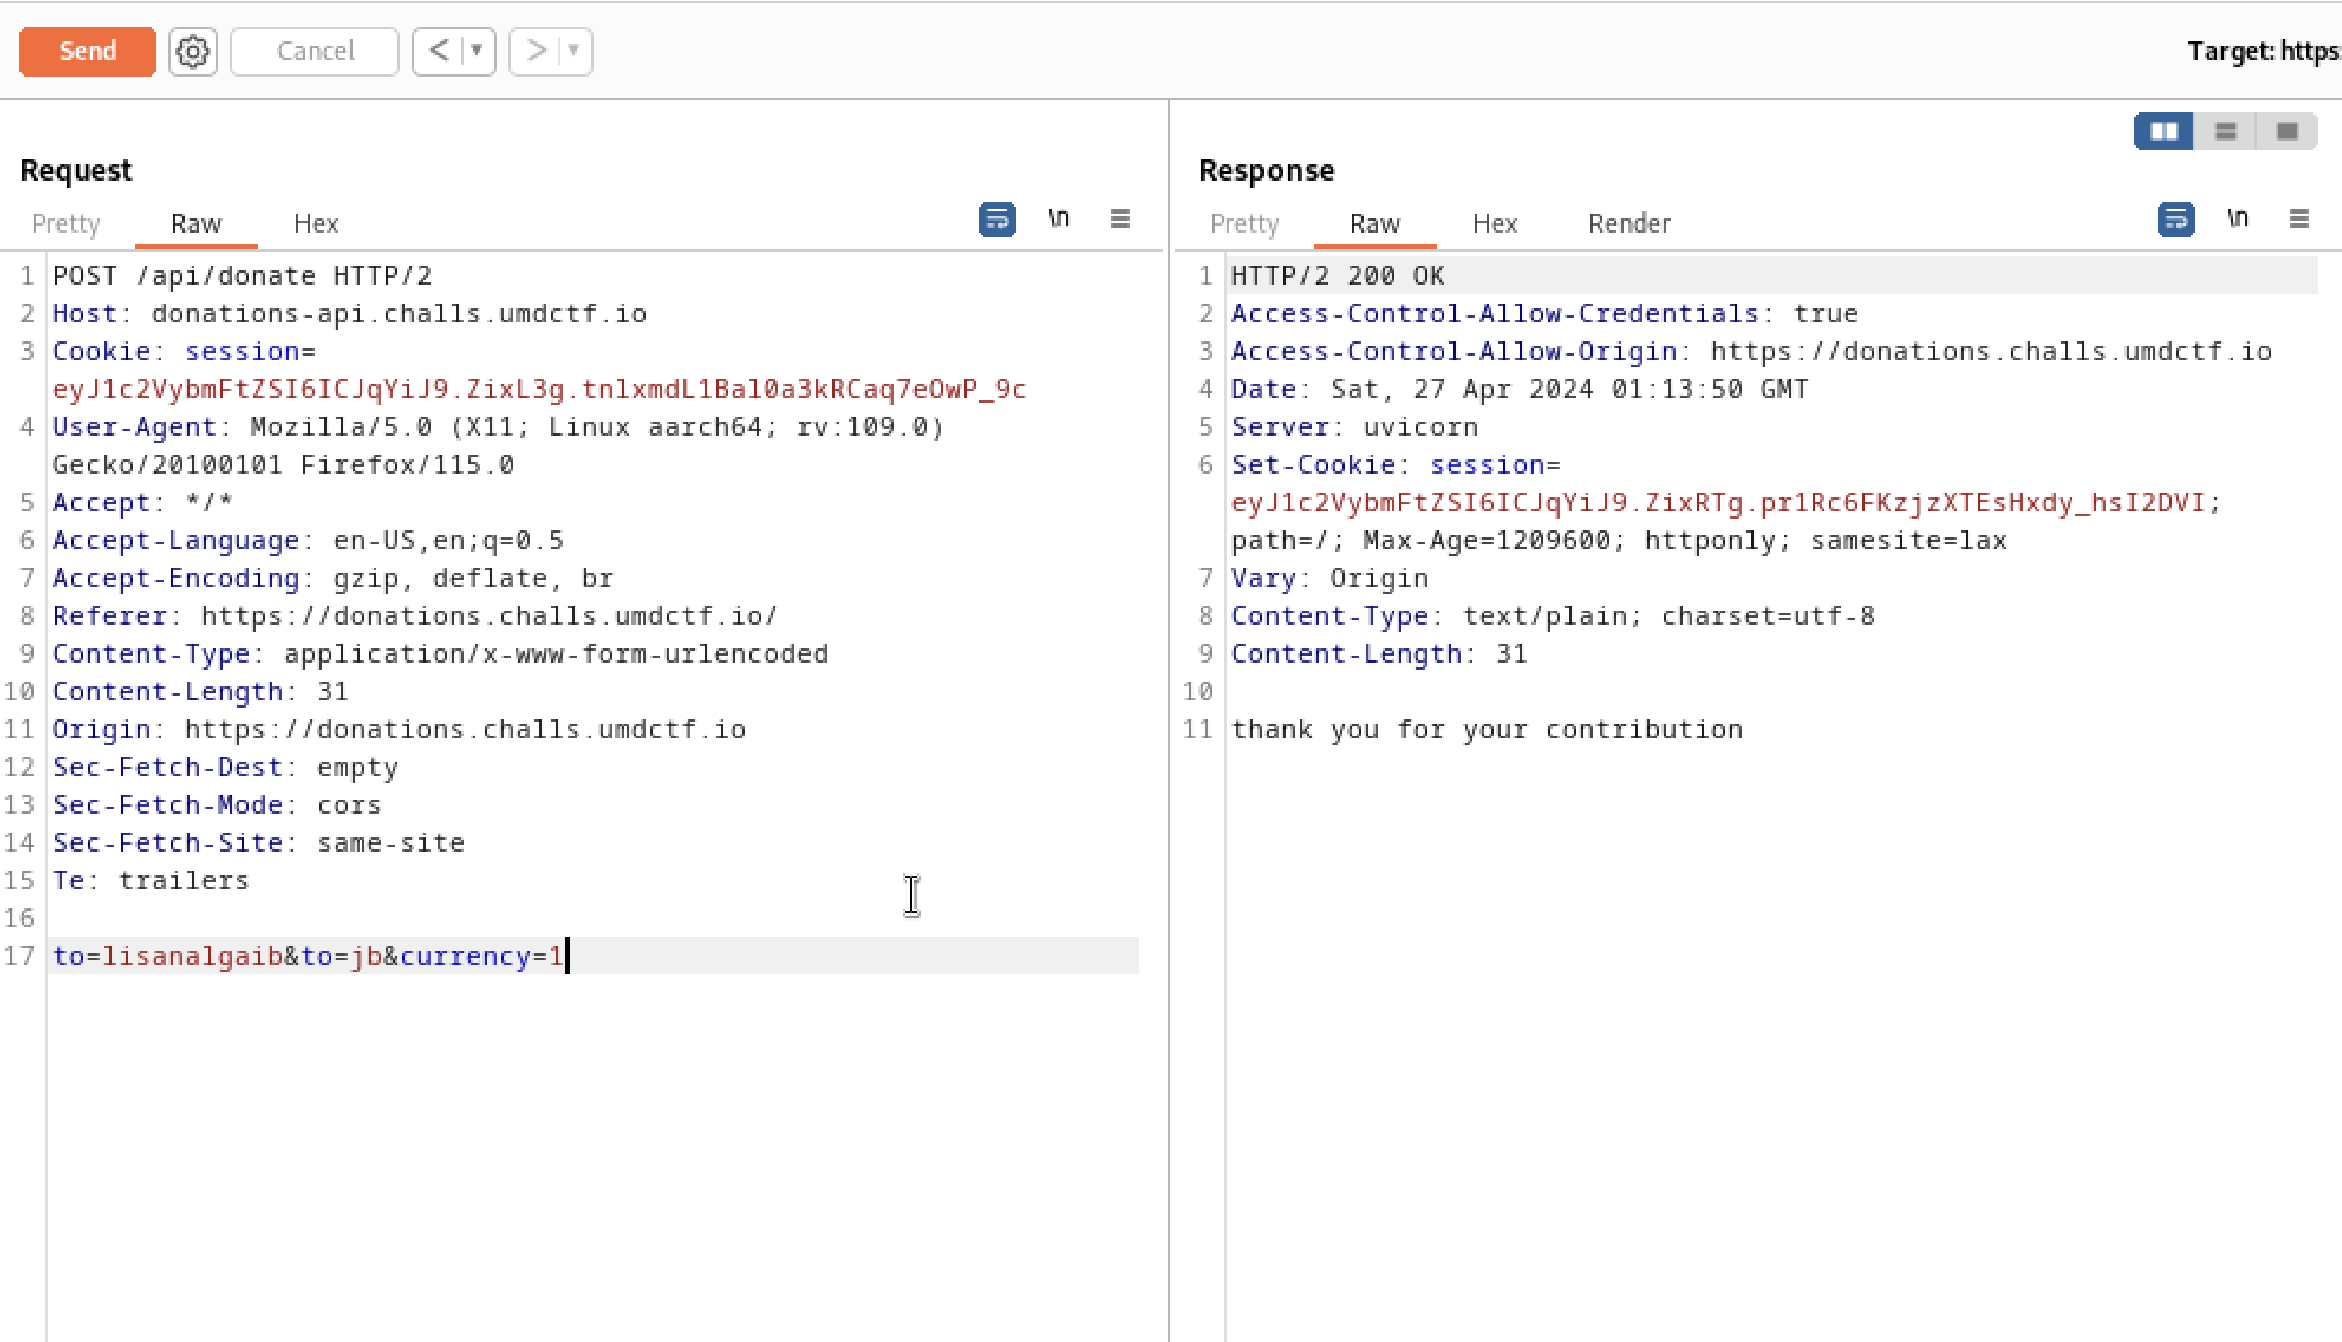Click Response panel heading
This screenshot has width=2342, height=1342.
(x=1266, y=171)
